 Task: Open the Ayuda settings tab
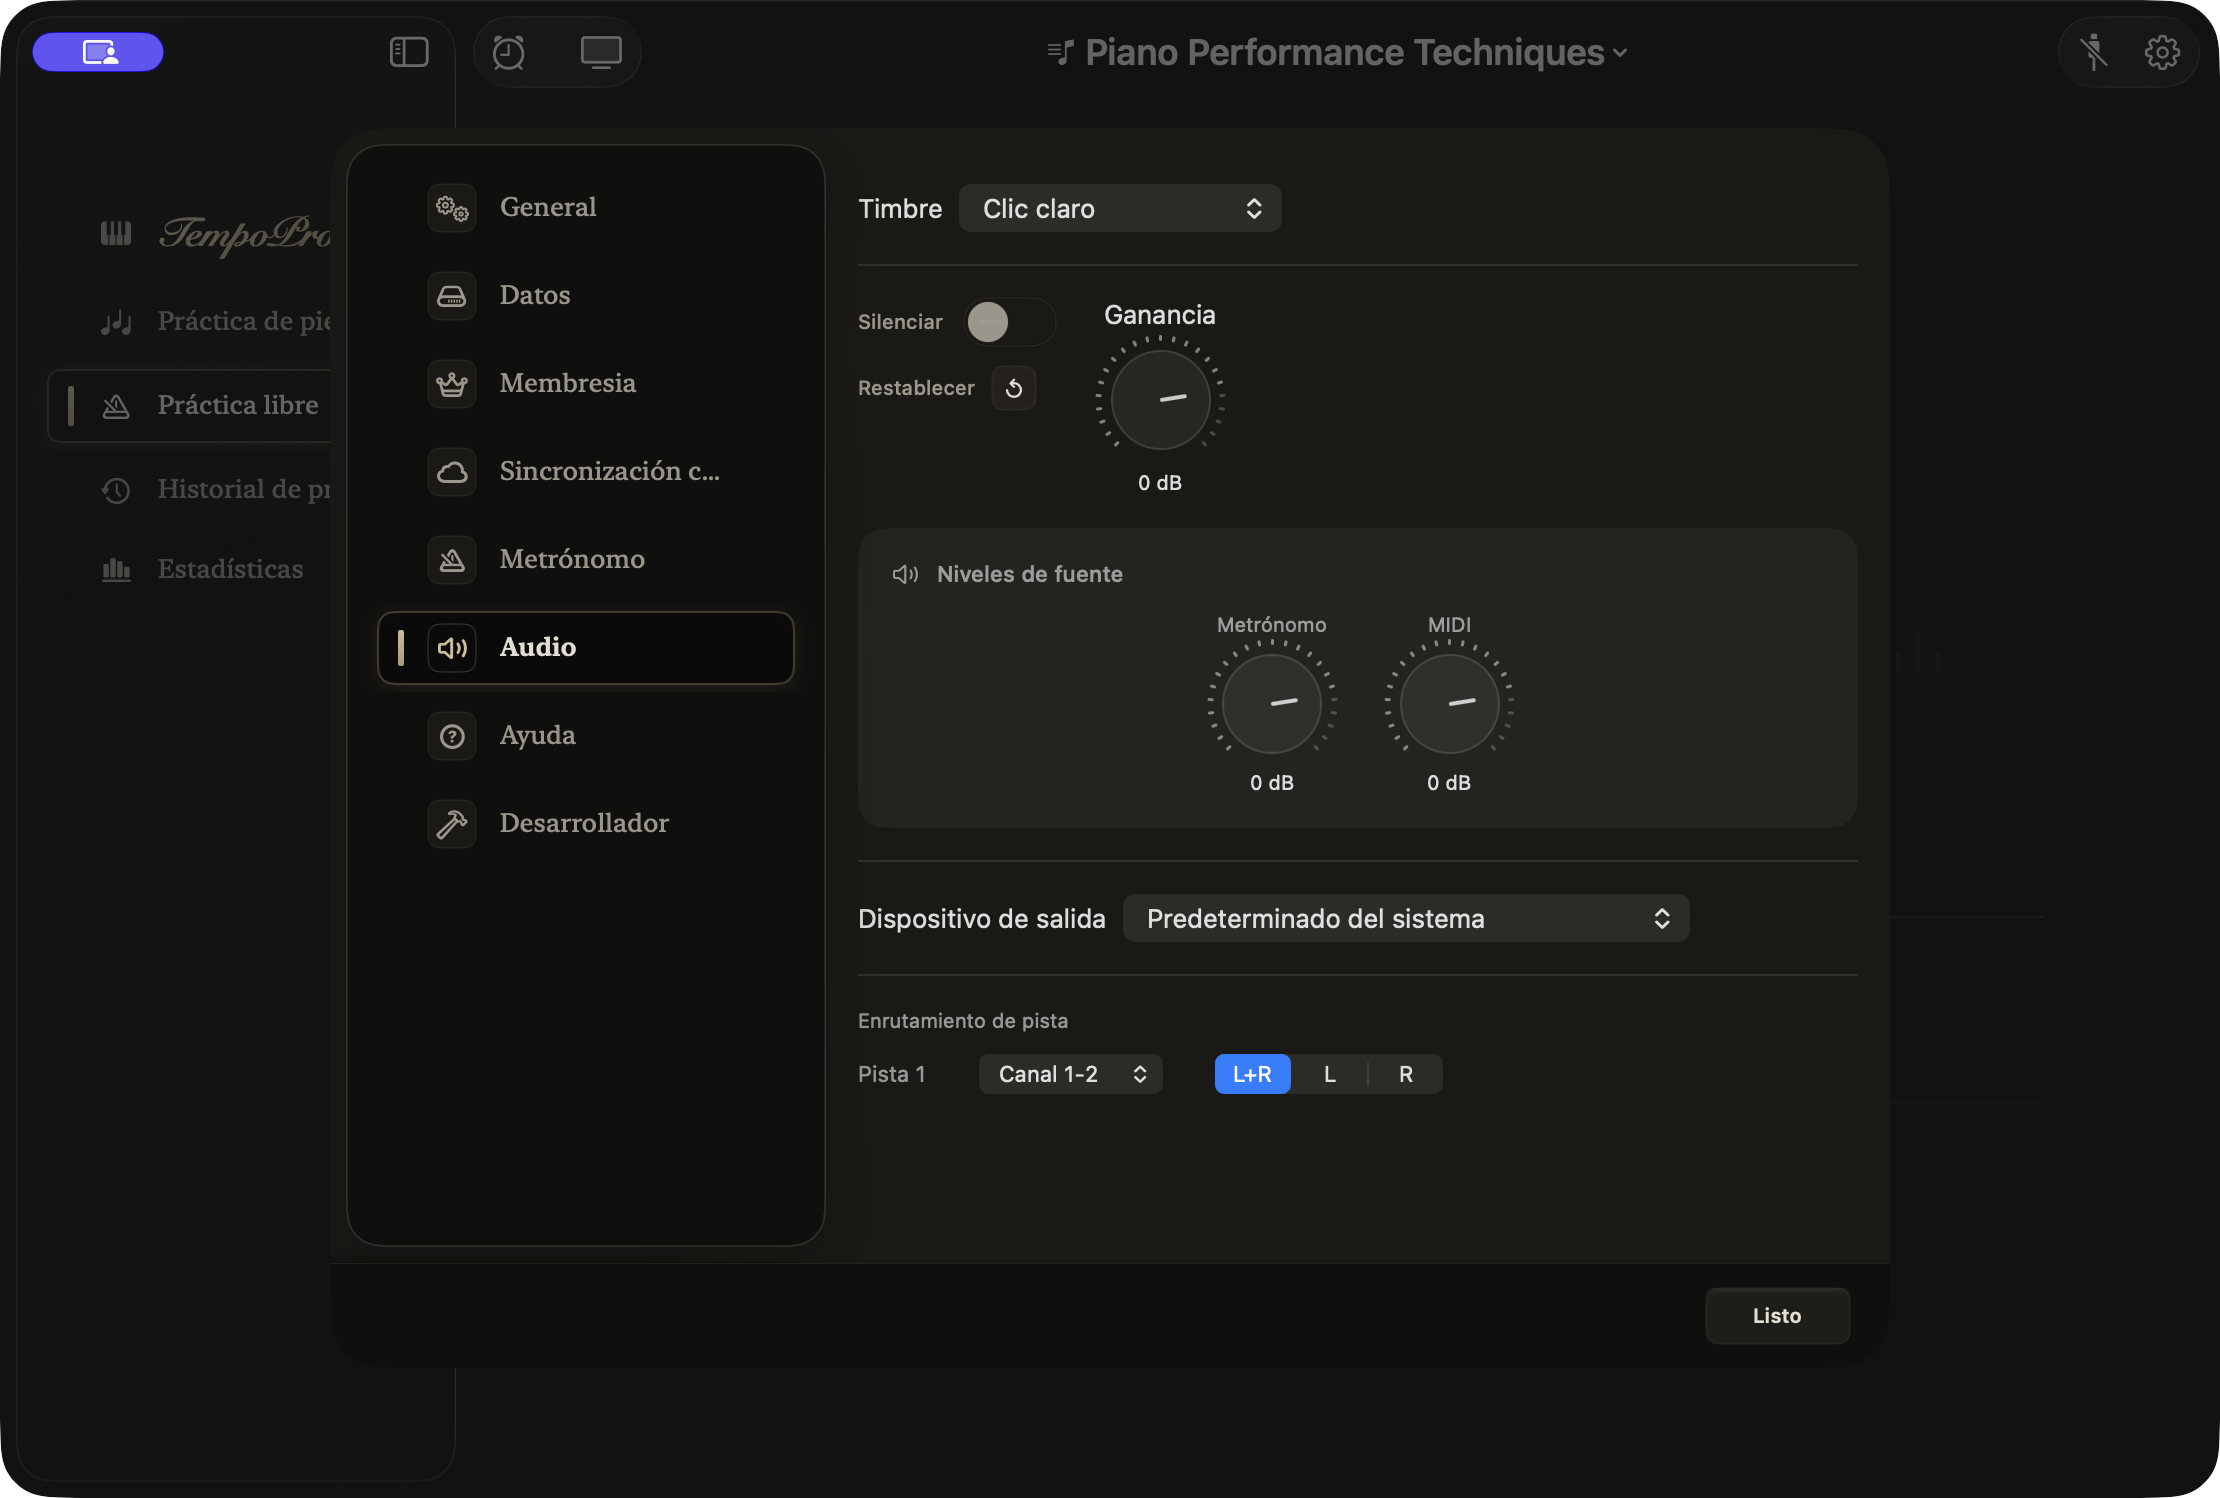(x=586, y=736)
